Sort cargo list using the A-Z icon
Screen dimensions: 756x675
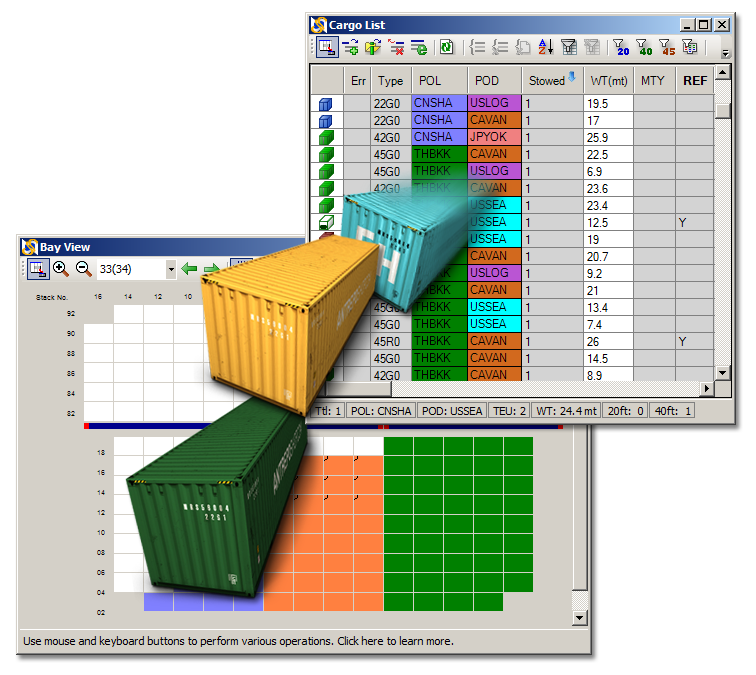[546, 47]
